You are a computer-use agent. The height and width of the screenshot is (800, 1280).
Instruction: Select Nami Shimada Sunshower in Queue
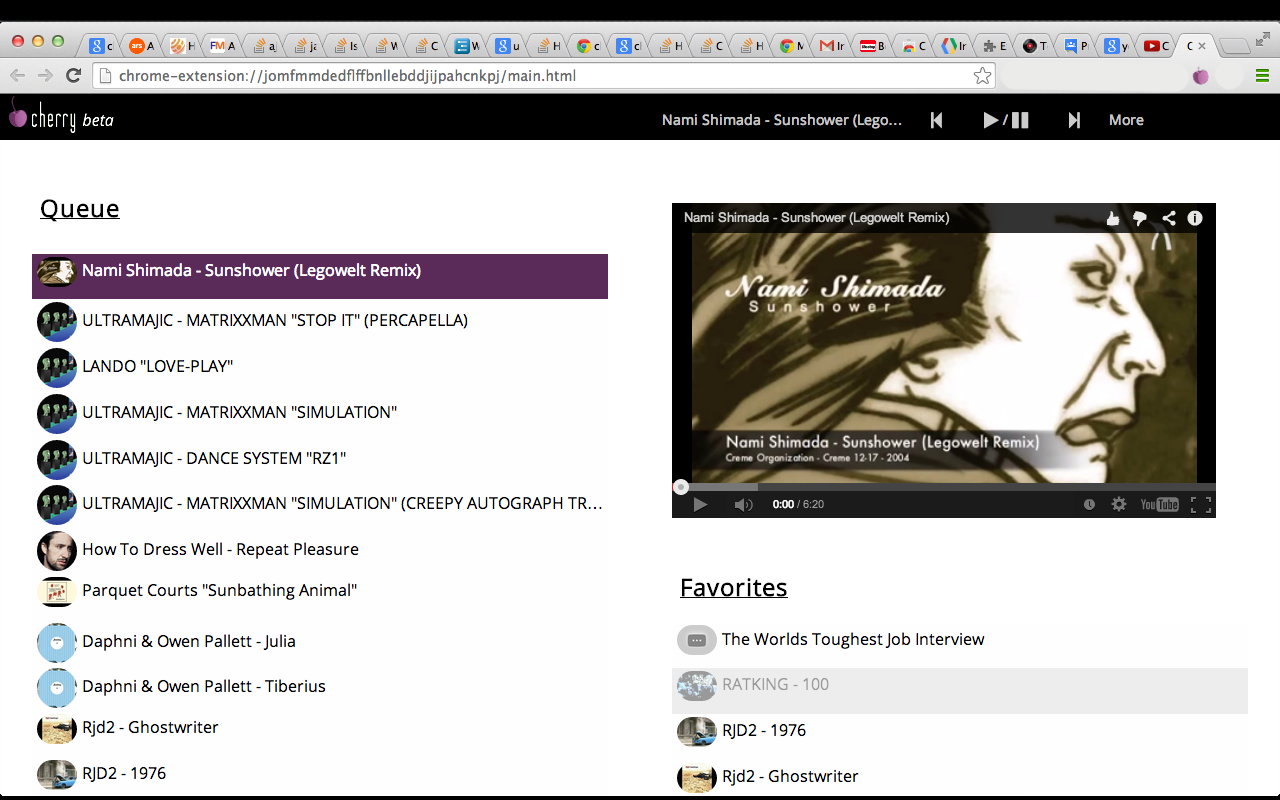point(320,276)
